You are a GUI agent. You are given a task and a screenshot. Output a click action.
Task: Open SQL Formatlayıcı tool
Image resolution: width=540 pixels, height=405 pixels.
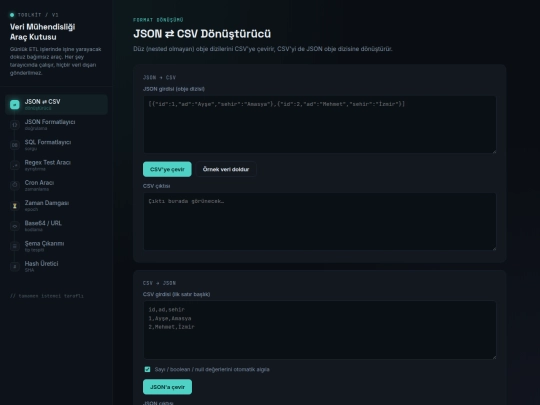(x=56, y=145)
